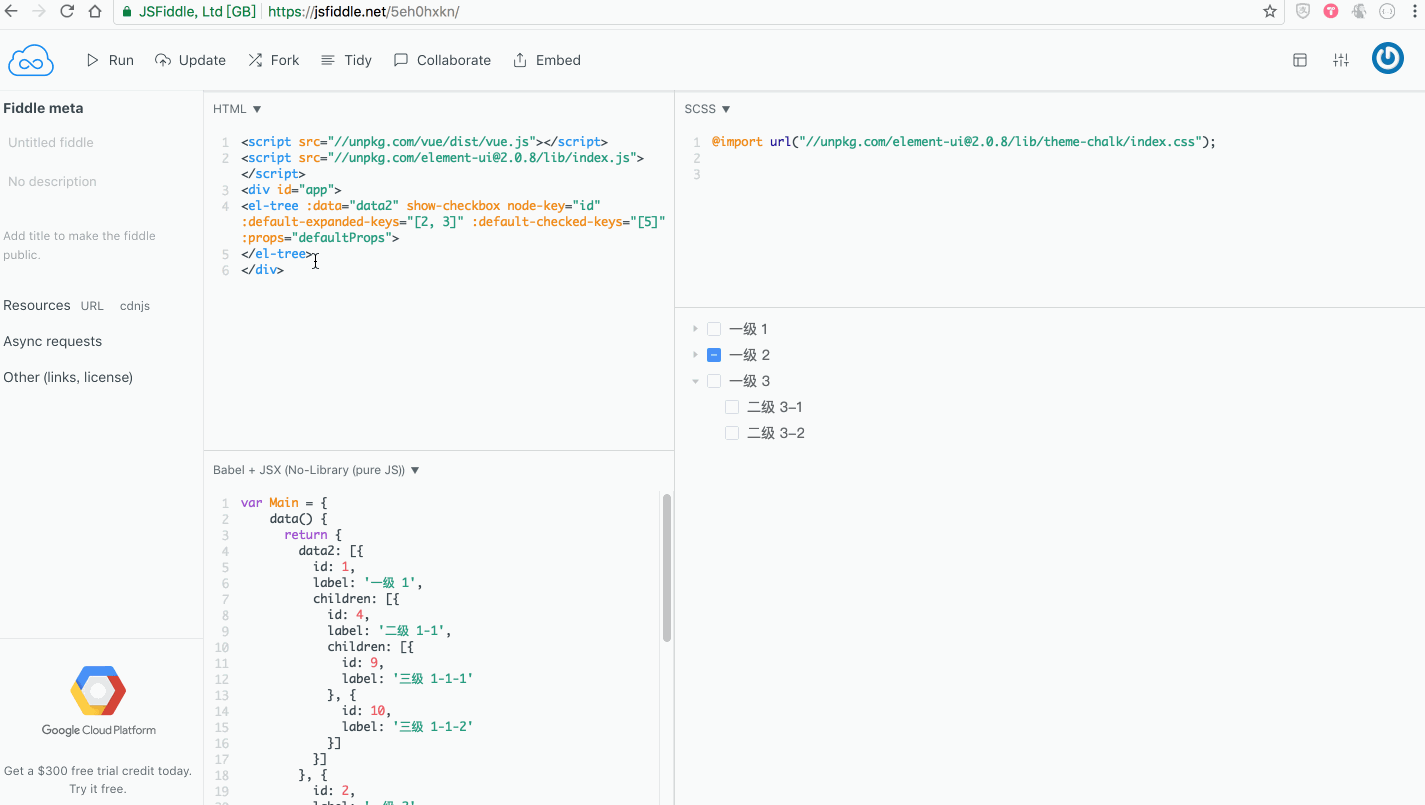Click the Google Cloud Platform logo
1425x805 pixels.
point(97,689)
